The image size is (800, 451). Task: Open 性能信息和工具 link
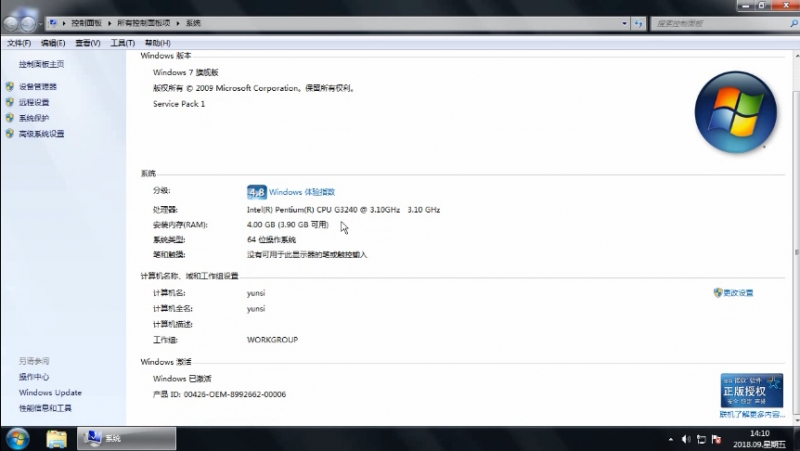tap(45, 409)
